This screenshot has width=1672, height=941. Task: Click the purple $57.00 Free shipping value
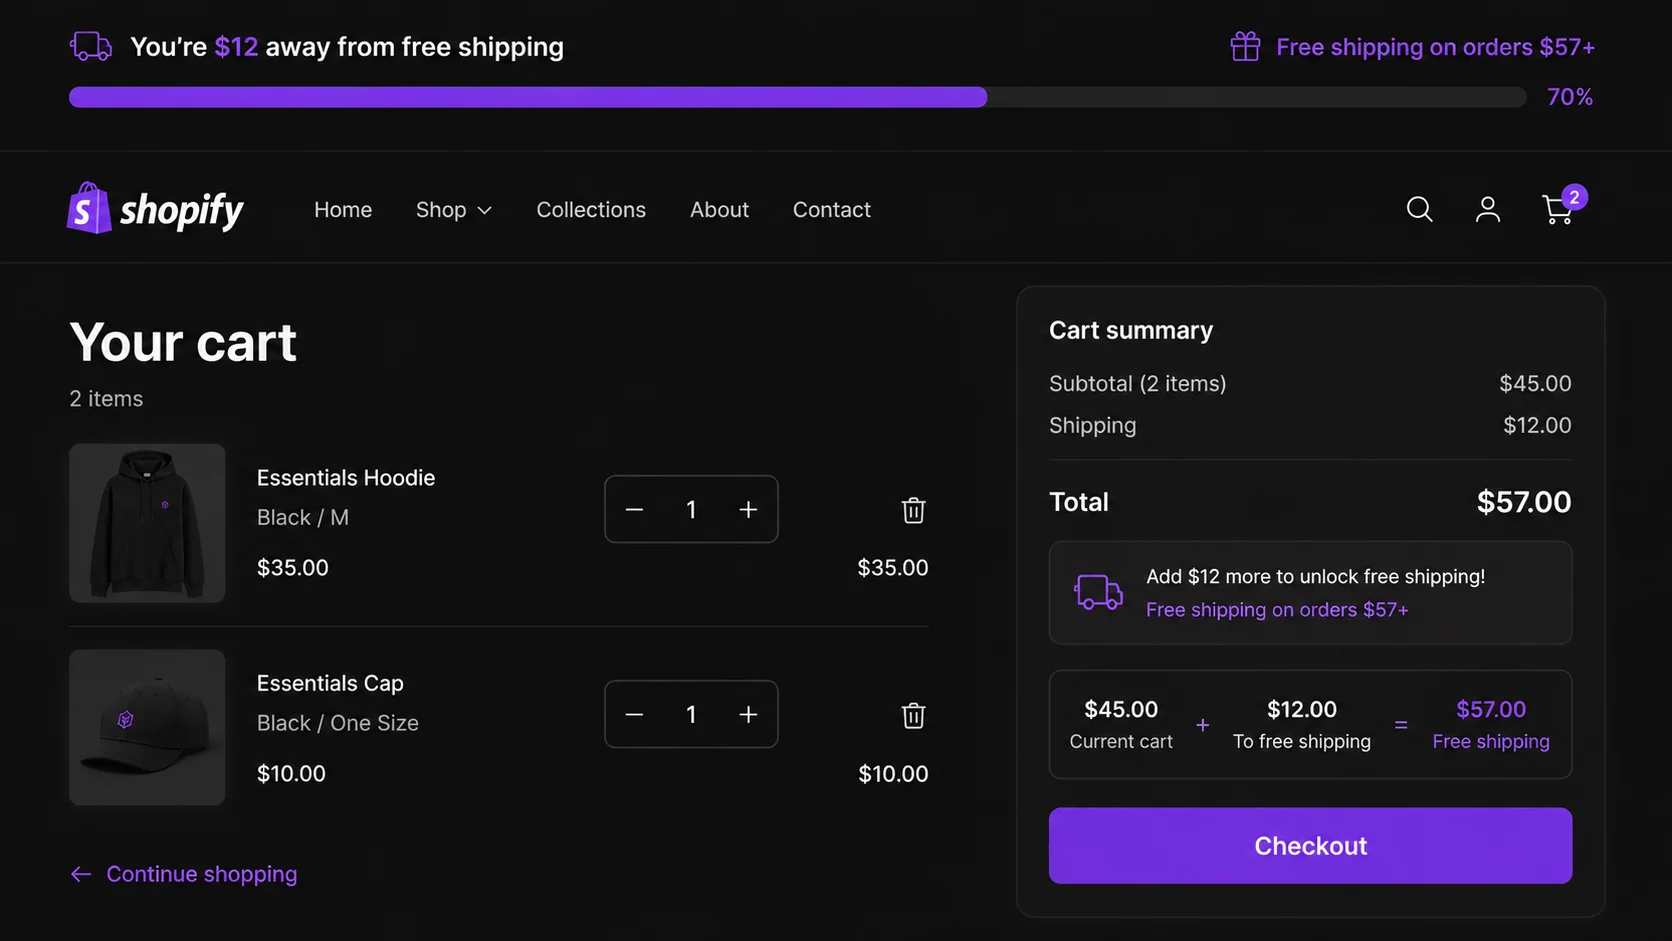point(1491,709)
